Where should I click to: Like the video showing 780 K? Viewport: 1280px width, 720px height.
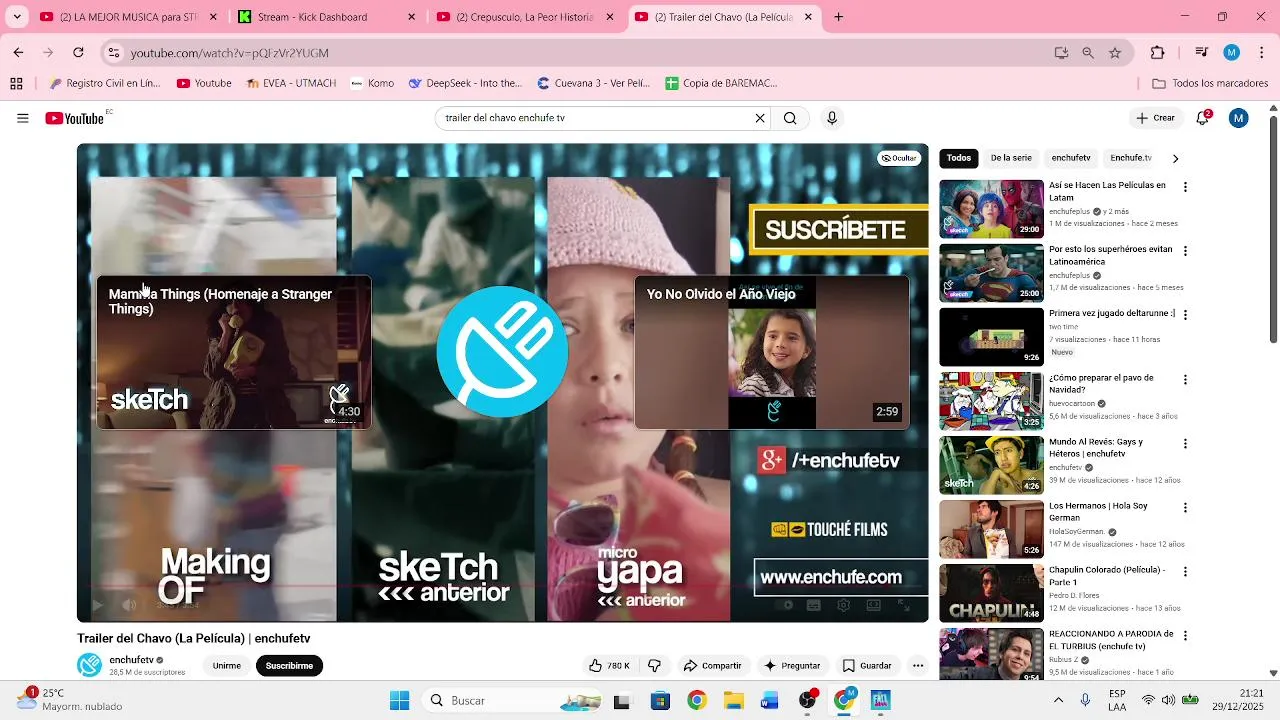tap(609, 666)
